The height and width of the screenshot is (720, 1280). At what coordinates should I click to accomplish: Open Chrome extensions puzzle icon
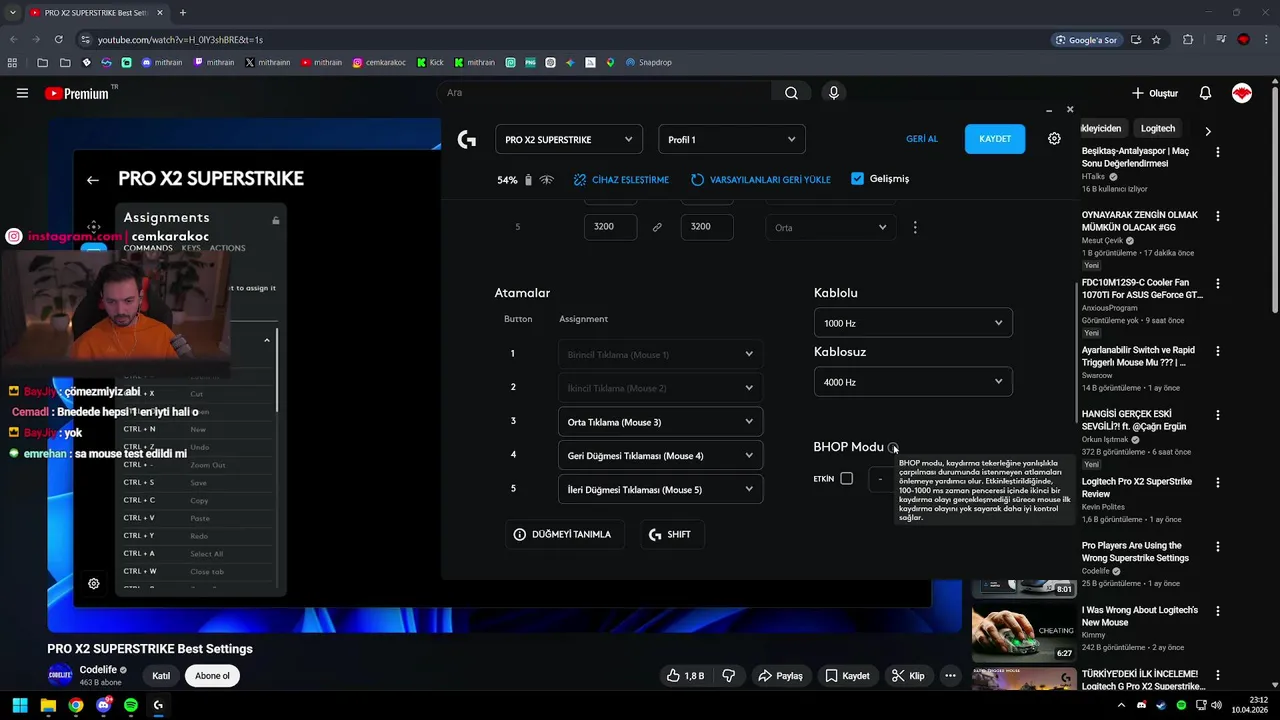(1188, 40)
